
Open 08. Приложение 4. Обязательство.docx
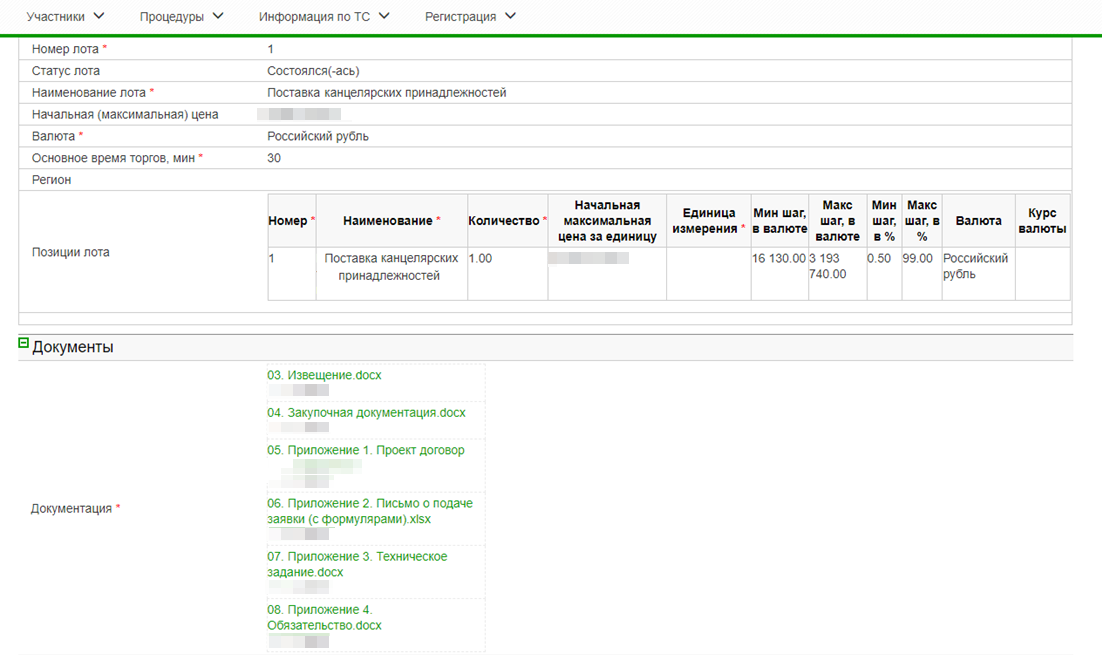click(324, 617)
